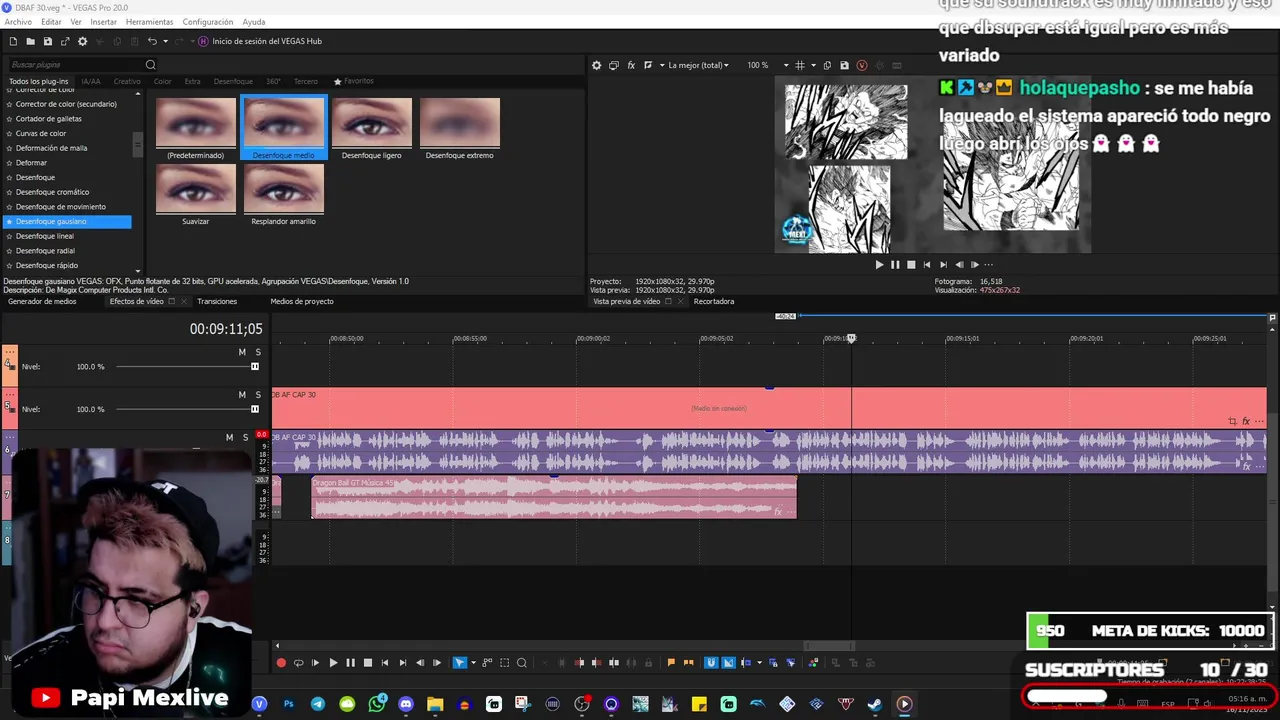This screenshot has height=720, width=1280.
Task: Solo track 4 with its S button
Action: [x=258, y=352]
